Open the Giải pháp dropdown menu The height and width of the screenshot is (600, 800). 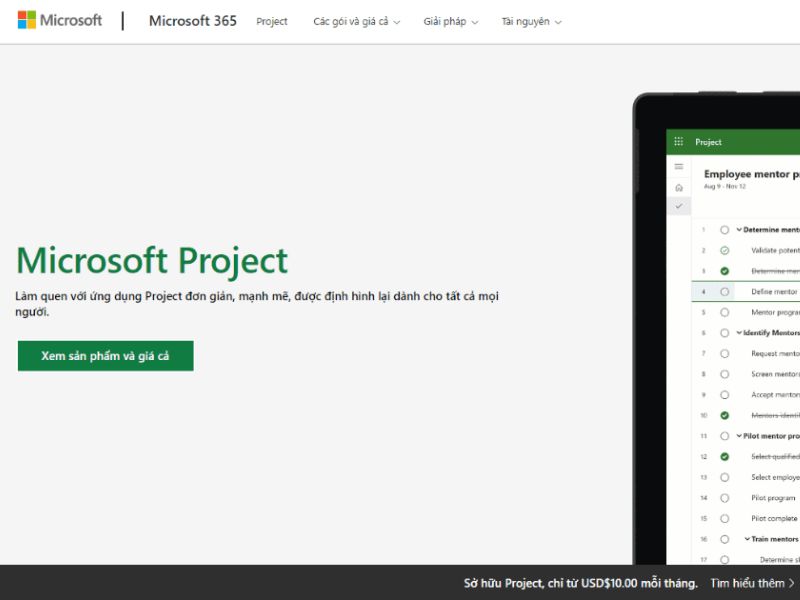(451, 21)
